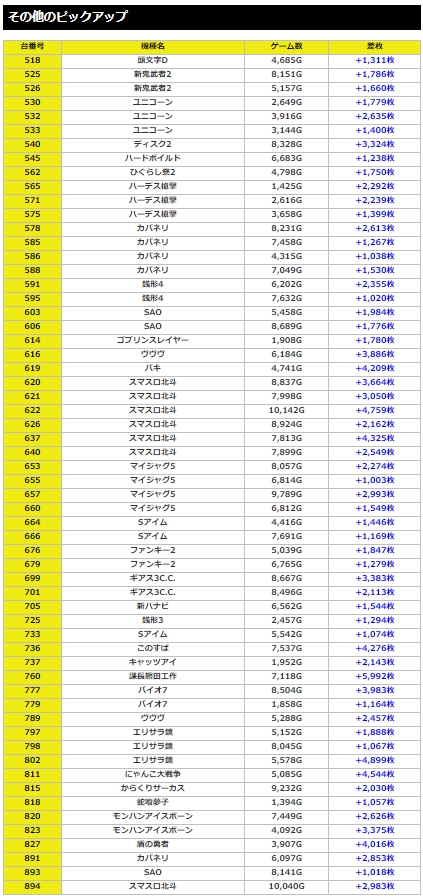Select machine number 789 cell
Image resolution: width=423 pixels, height=896 pixels.
click(33, 718)
